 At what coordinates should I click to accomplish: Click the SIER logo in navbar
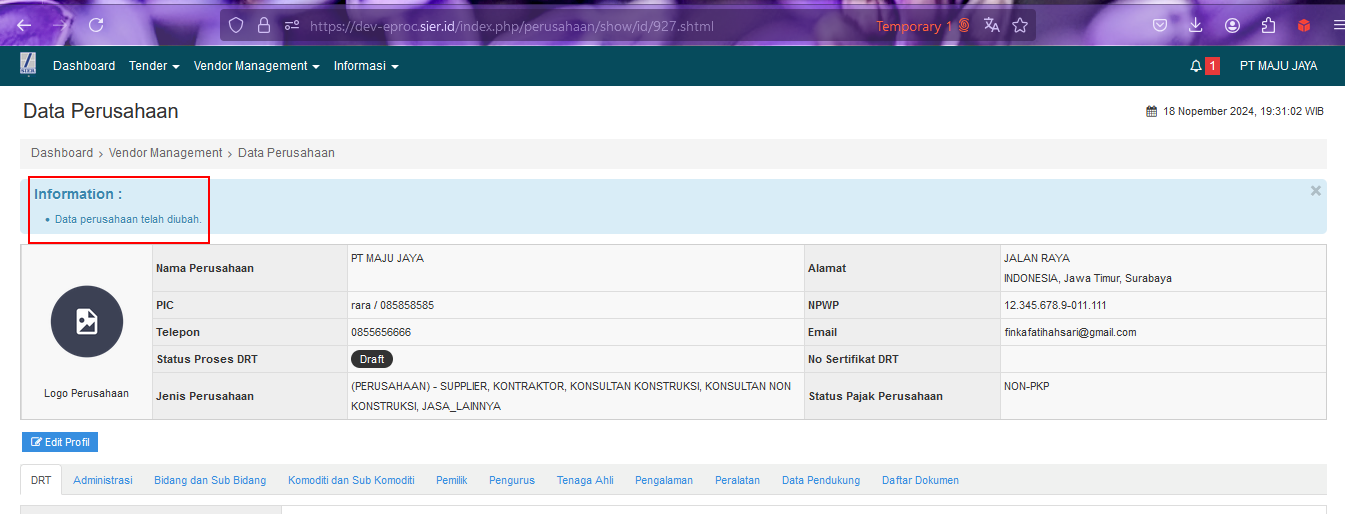28,65
